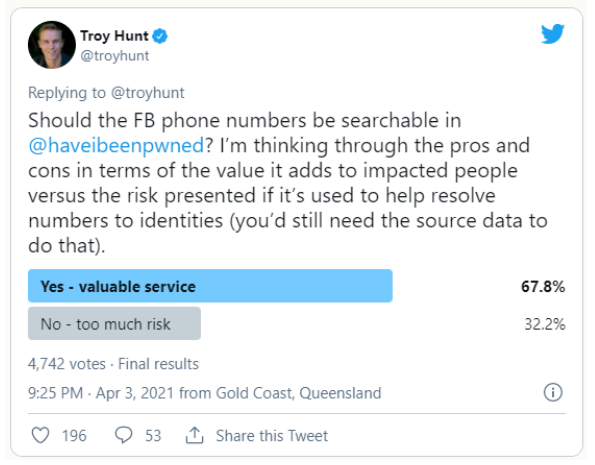Open the @troyhunt handle under name
This screenshot has width=595, height=465.
click(115, 56)
